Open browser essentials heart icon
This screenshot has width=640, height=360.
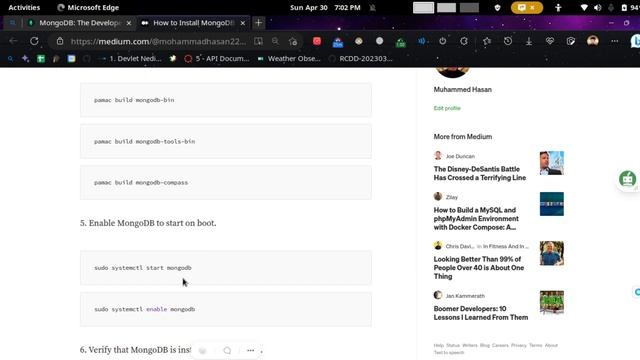[550, 41]
